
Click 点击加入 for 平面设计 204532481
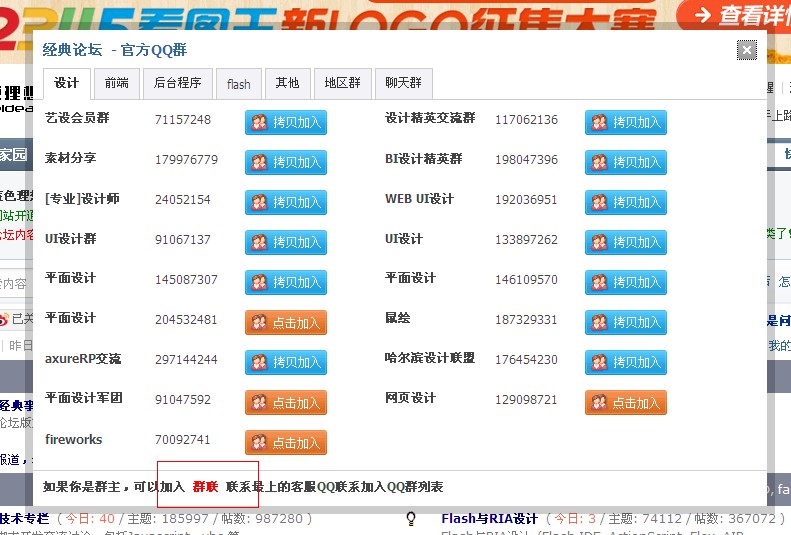286,322
